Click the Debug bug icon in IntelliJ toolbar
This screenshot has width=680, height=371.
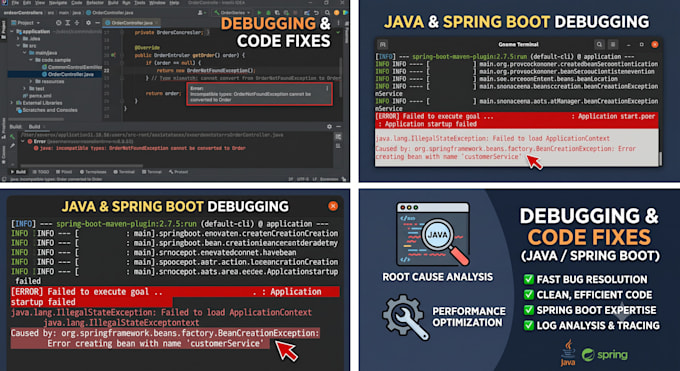[x=268, y=13]
